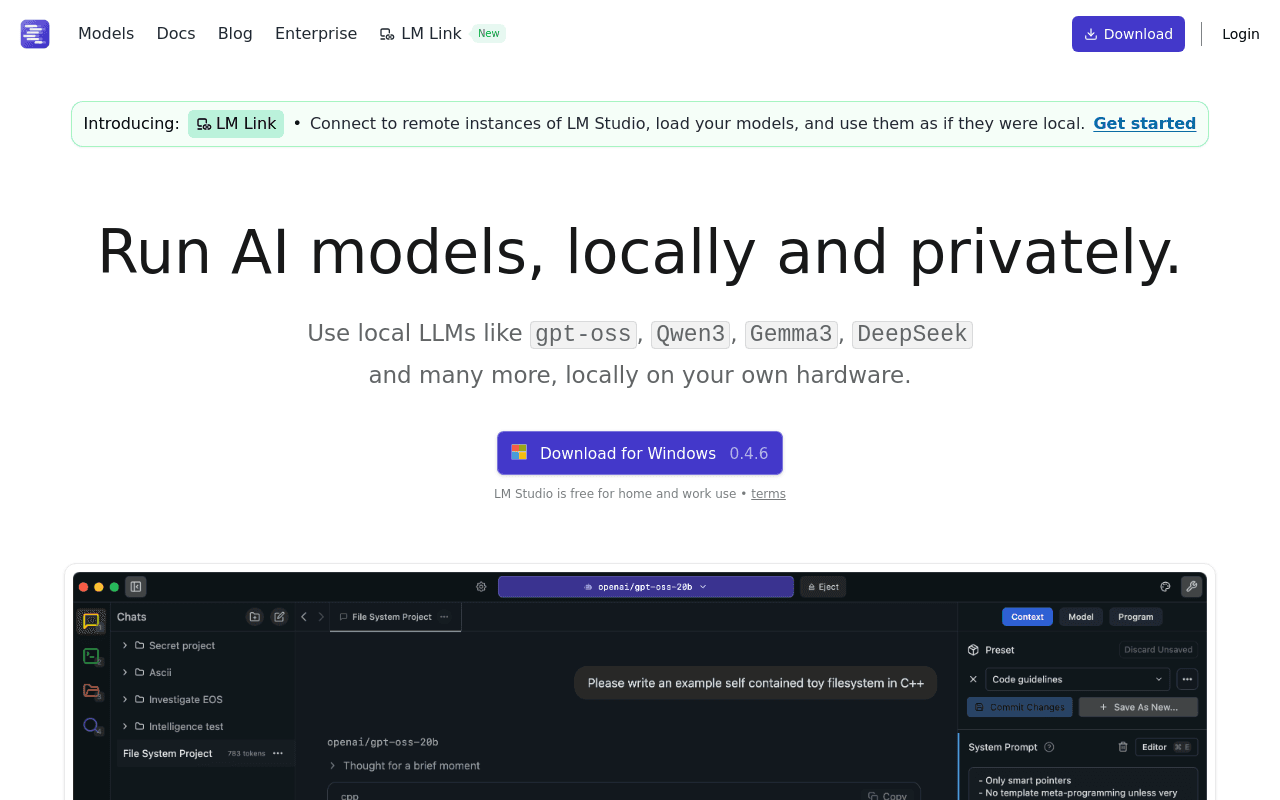Screen dimensions: 1280x800
Task: Go to the Blog
Action: pyautogui.click(x=235, y=34)
